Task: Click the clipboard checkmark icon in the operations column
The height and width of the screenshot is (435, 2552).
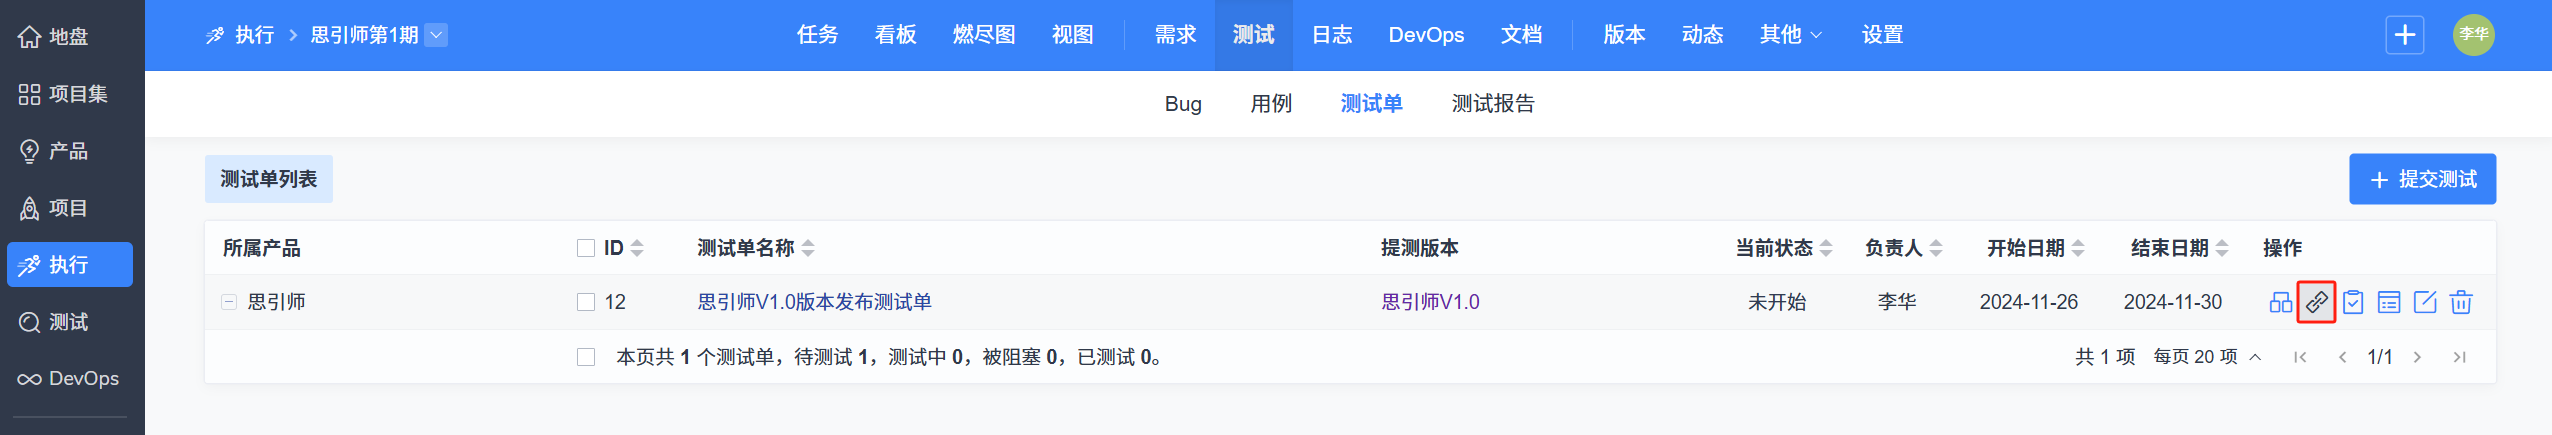Action: tap(2353, 302)
